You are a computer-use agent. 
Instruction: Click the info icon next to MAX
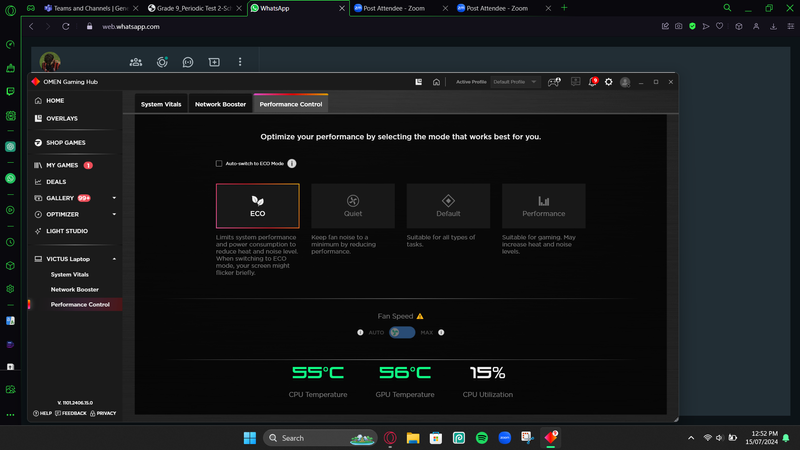[x=441, y=332]
